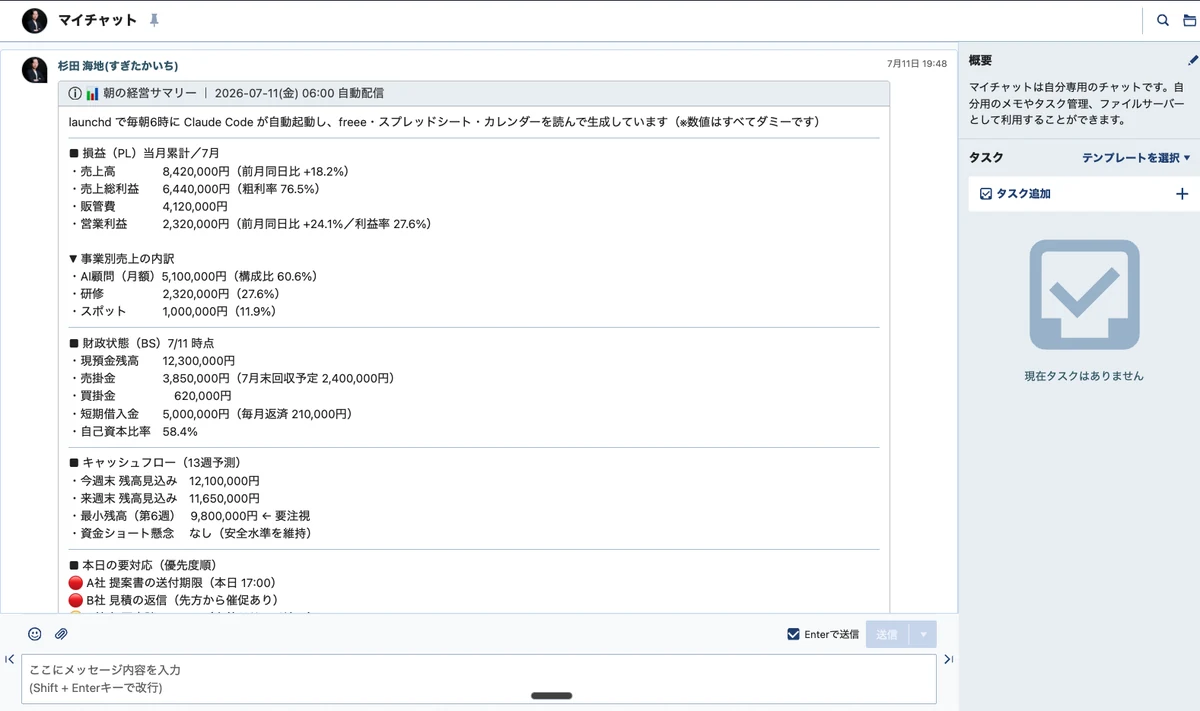1200x711 pixels.
Task: Click the 概要 panel heading
Action: 981,61
